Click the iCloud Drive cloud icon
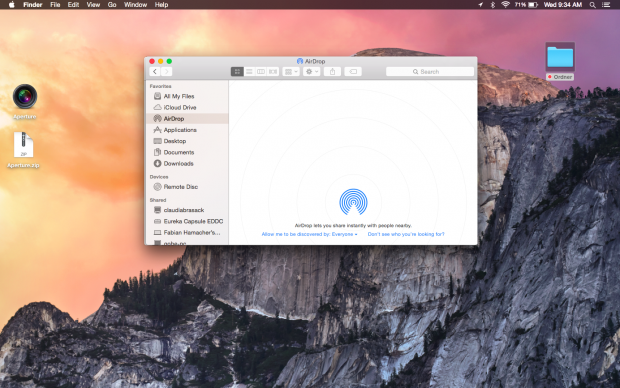The image size is (620, 388). [x=157, y=107]
